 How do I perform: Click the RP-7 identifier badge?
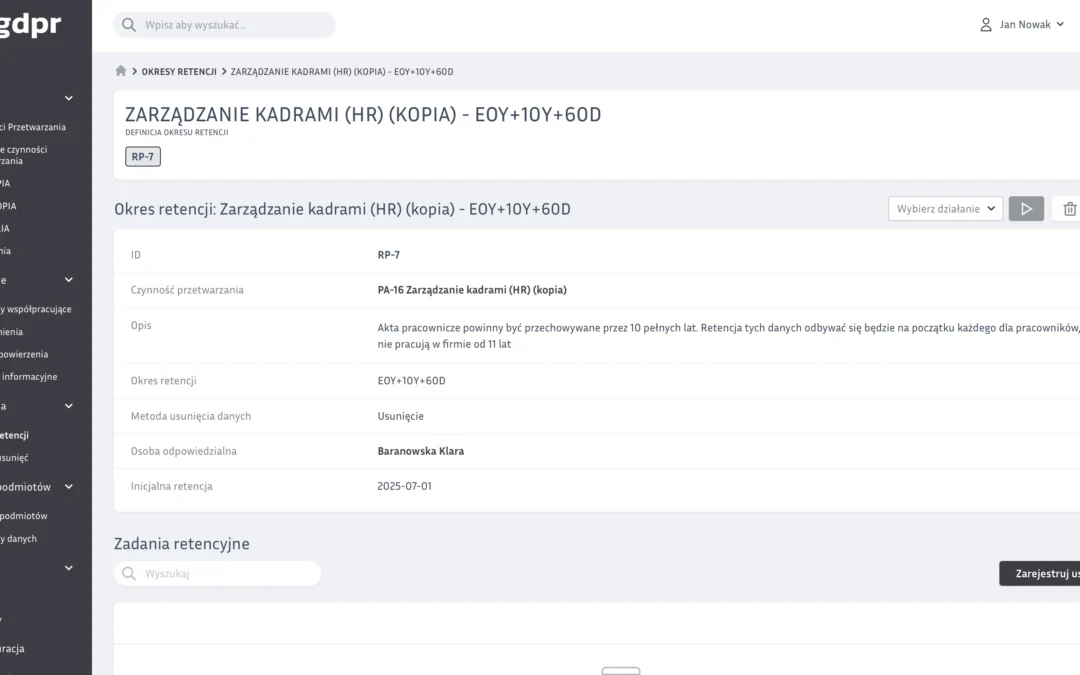pos(143,157)
